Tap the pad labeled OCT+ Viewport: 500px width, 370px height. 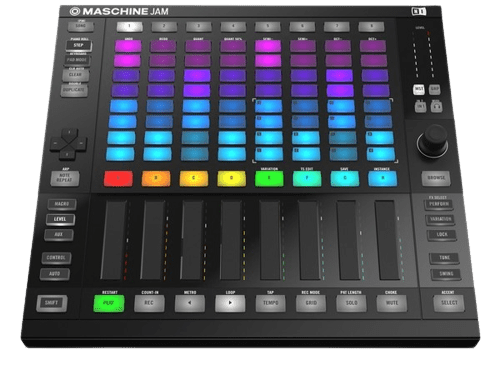[x=373, y=46]
